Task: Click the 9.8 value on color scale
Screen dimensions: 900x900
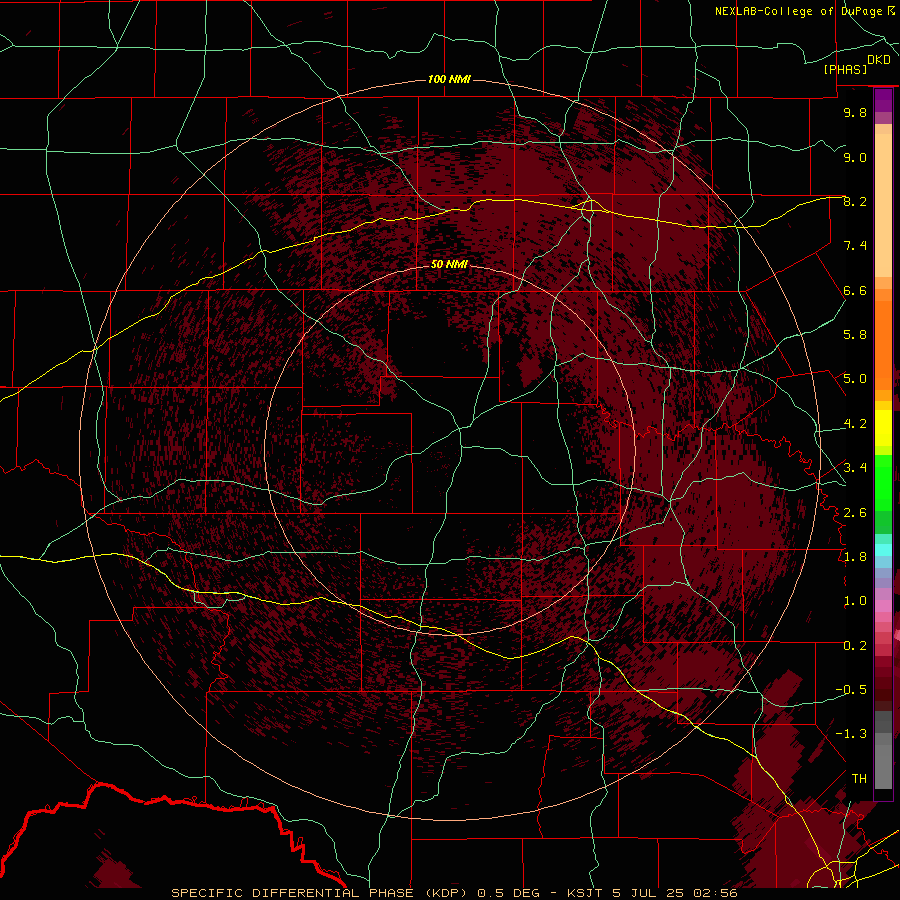Action: [855, 112]
